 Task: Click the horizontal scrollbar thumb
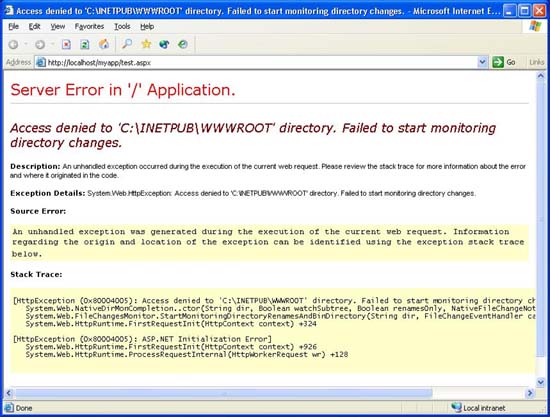(224, 393)
